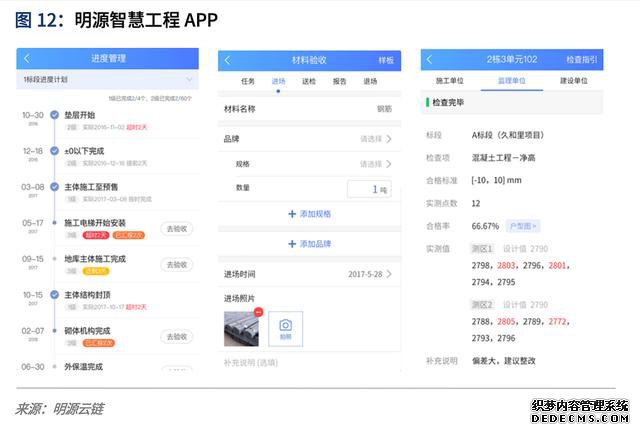The height and width of the screenshot is (433, 640).
Task: Select the 主体结构封顶 milestone title
Action: pyautogui.click(x=87, y=295)
